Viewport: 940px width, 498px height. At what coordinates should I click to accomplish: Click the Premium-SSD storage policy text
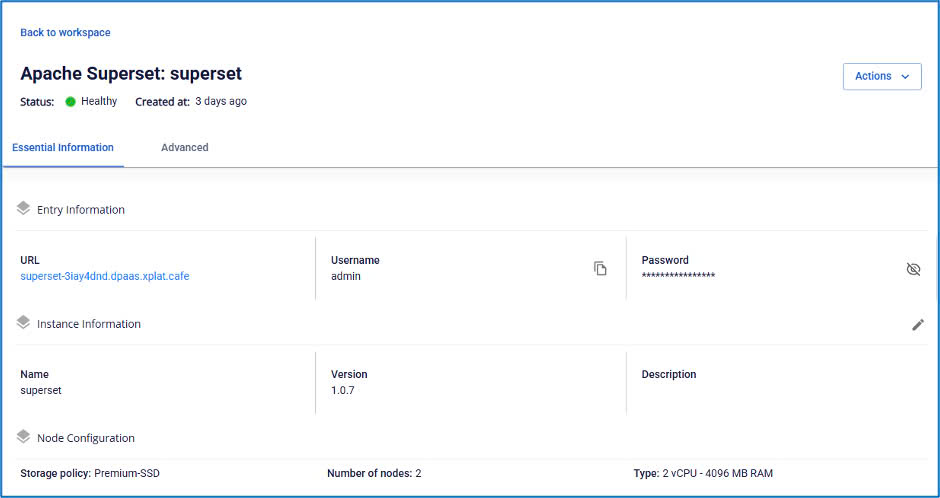point(127,473)
